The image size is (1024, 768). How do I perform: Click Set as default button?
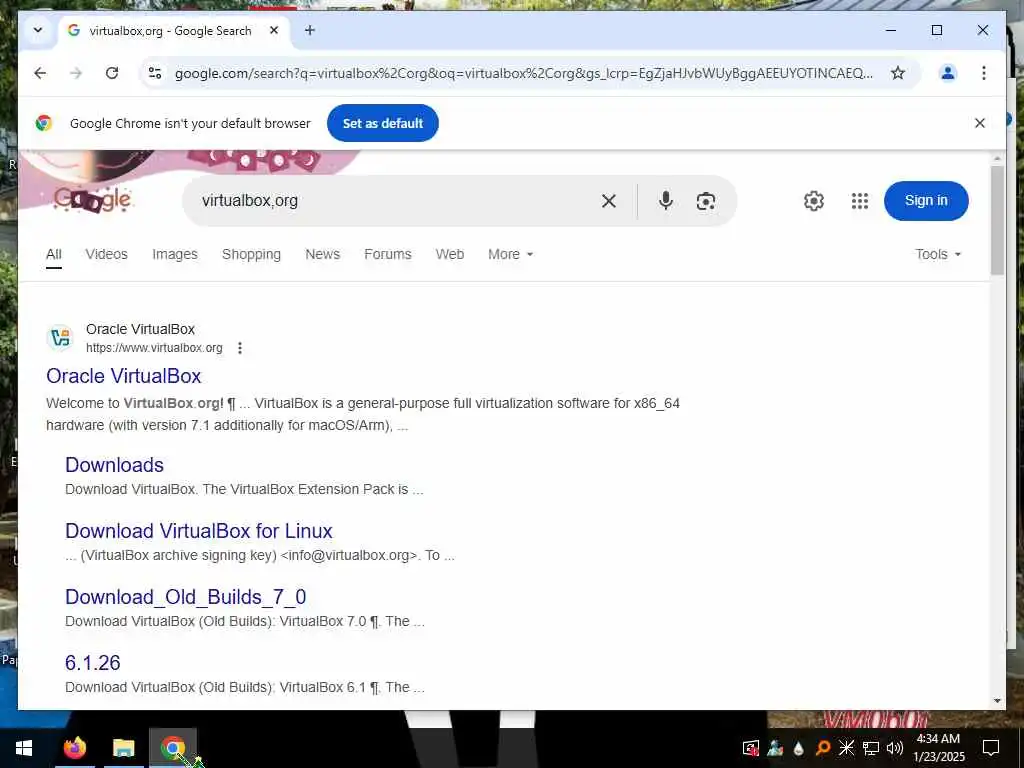pos(383,123)
